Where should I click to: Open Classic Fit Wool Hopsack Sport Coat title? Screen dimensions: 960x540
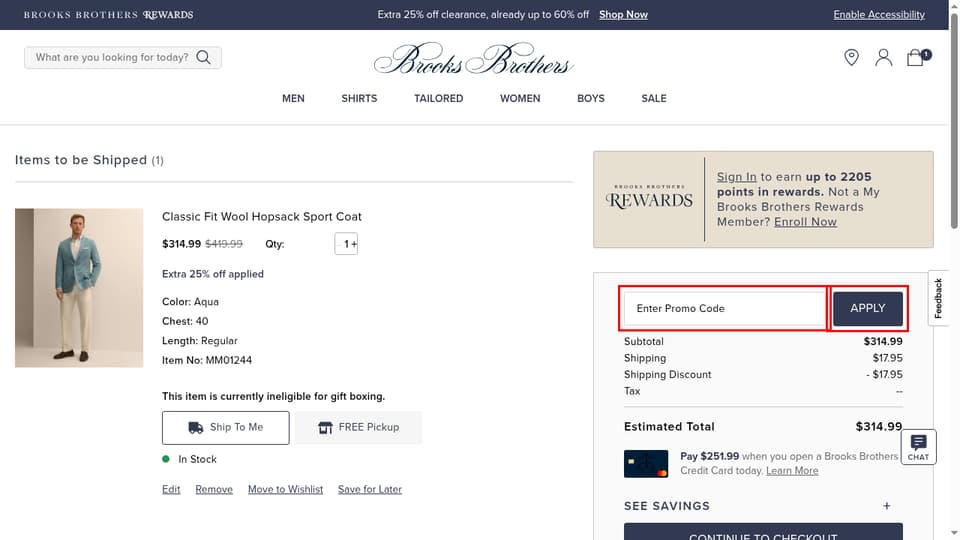click(x=261, y=217)
